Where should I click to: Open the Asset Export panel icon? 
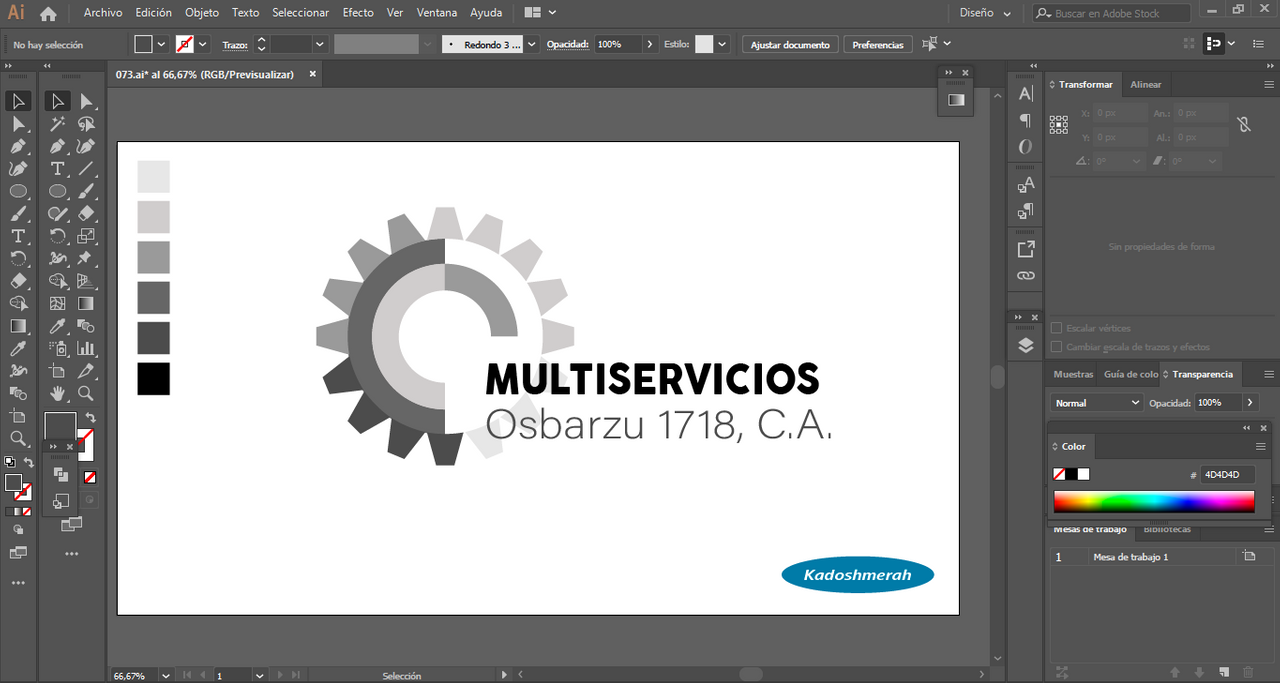click(x=1026, y=249)
